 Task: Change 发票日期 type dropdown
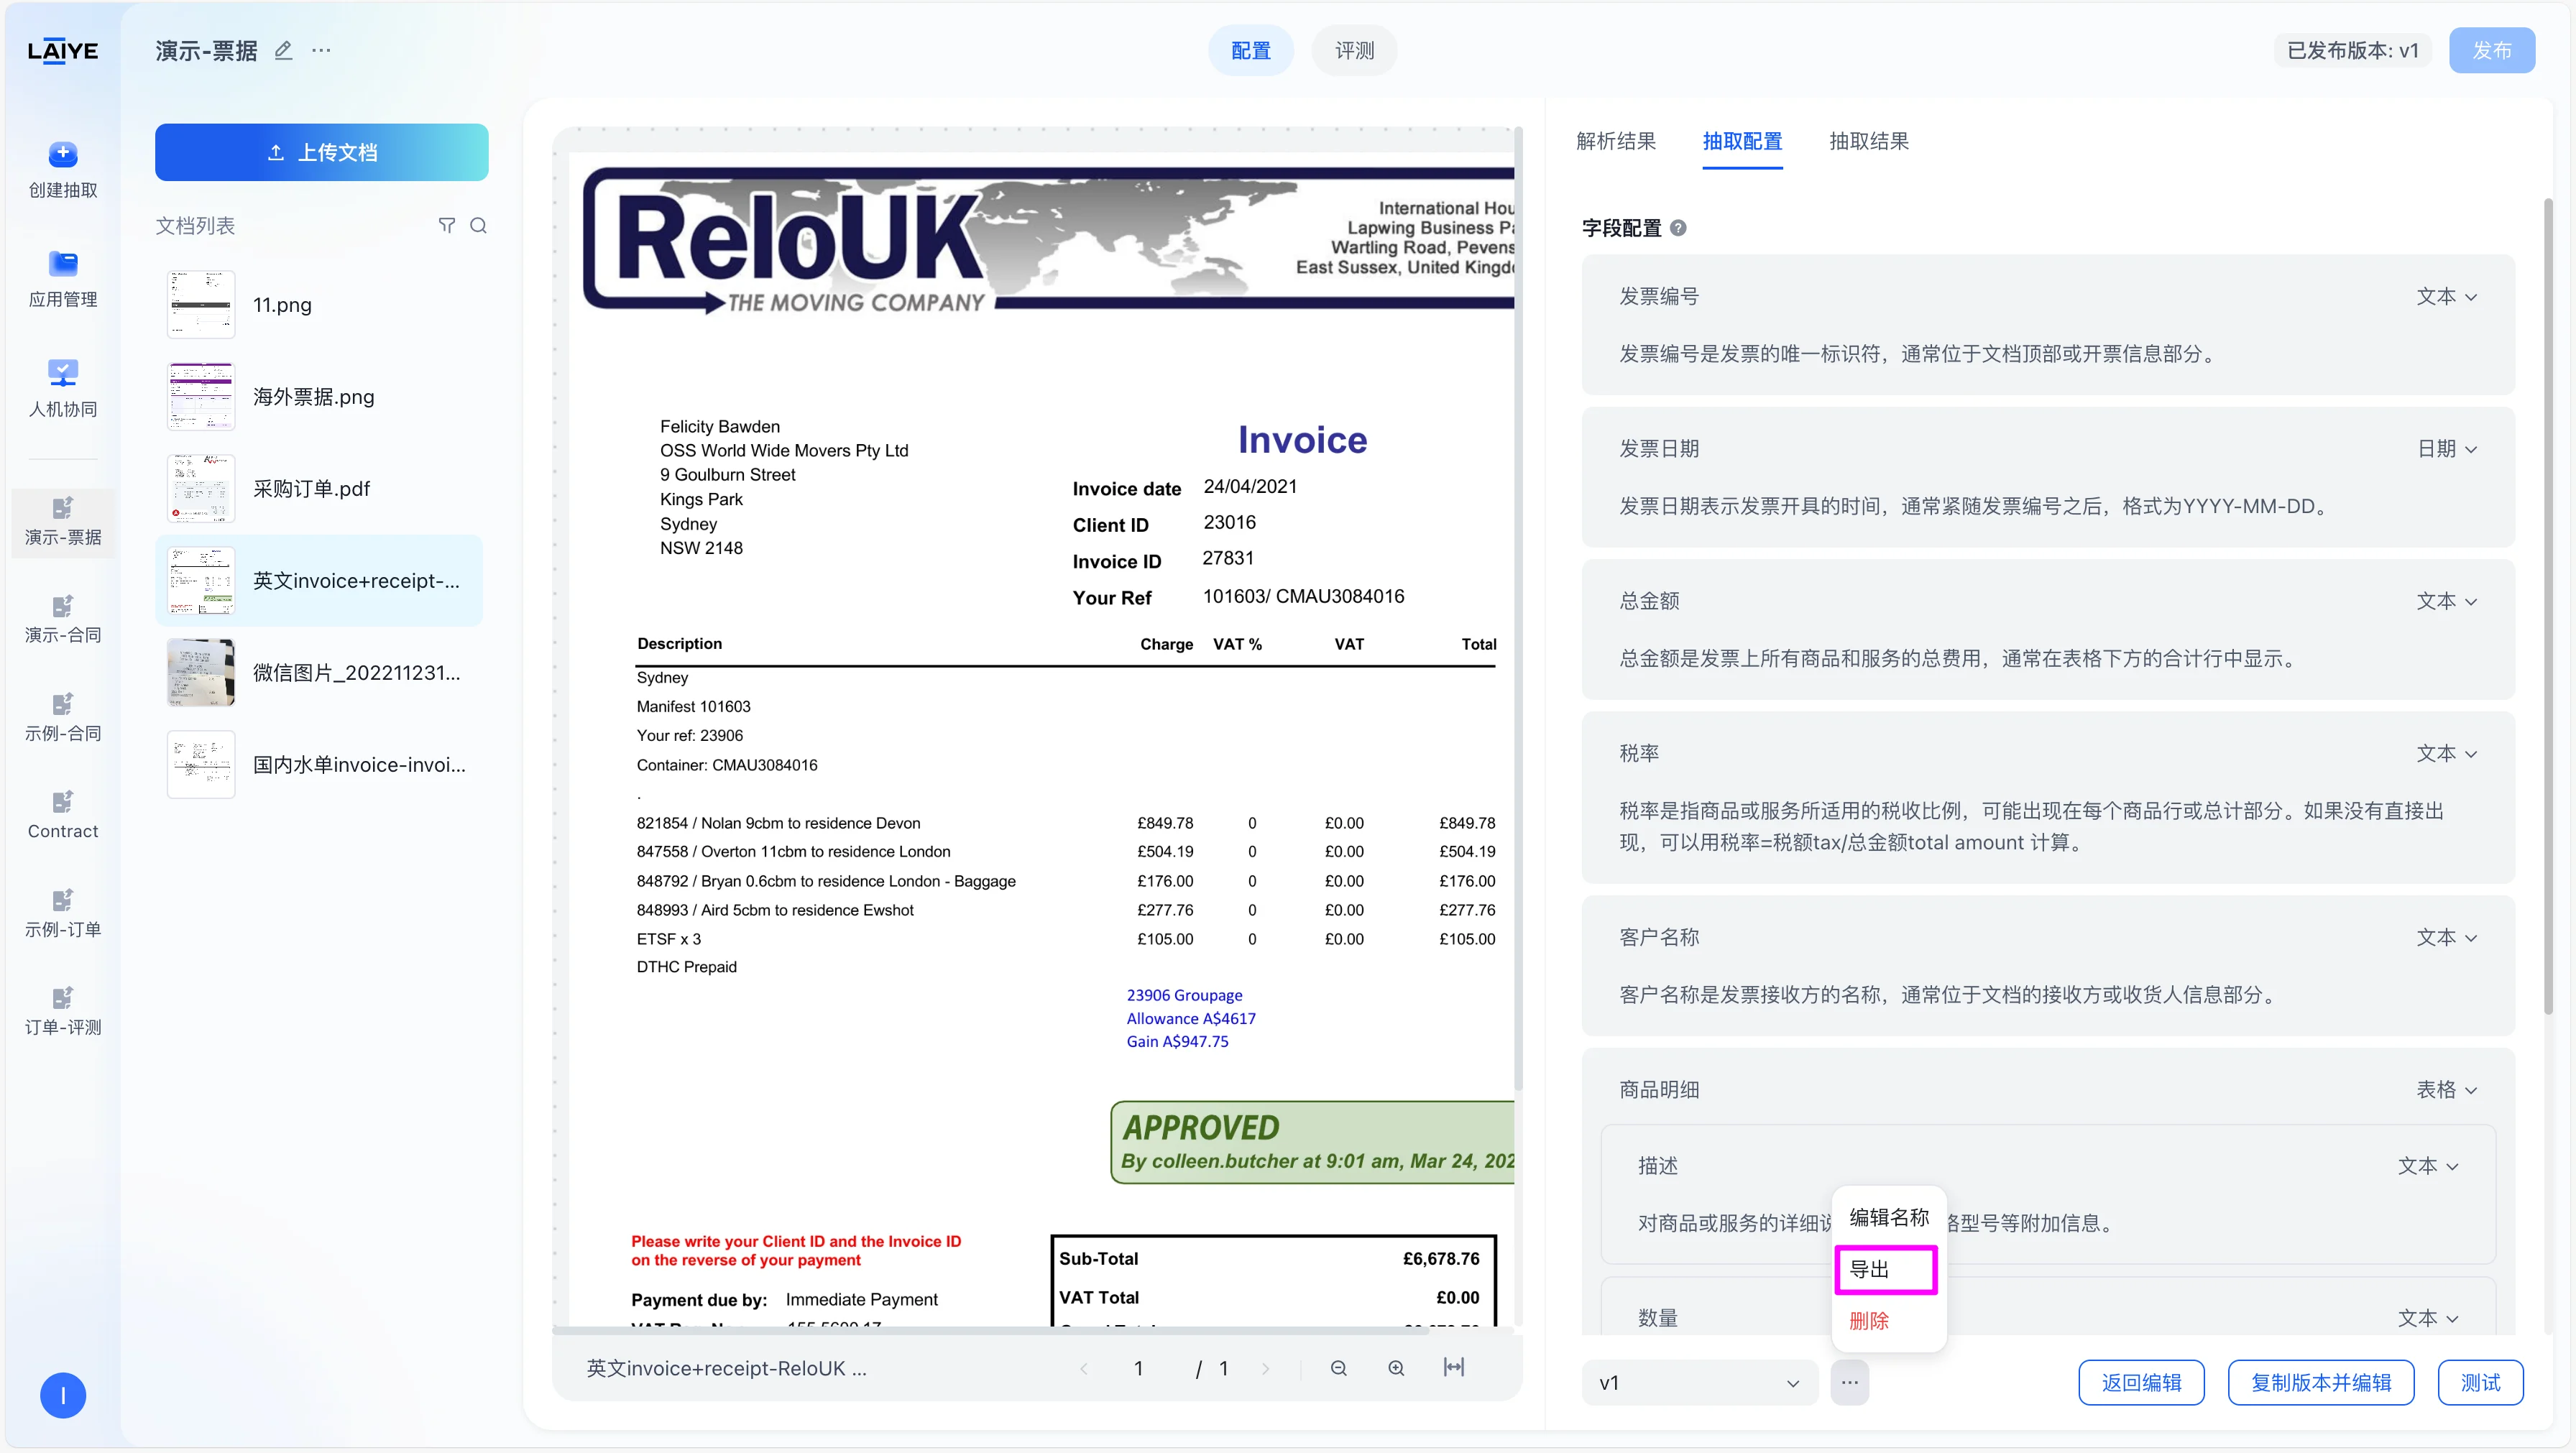point(2446,449)
